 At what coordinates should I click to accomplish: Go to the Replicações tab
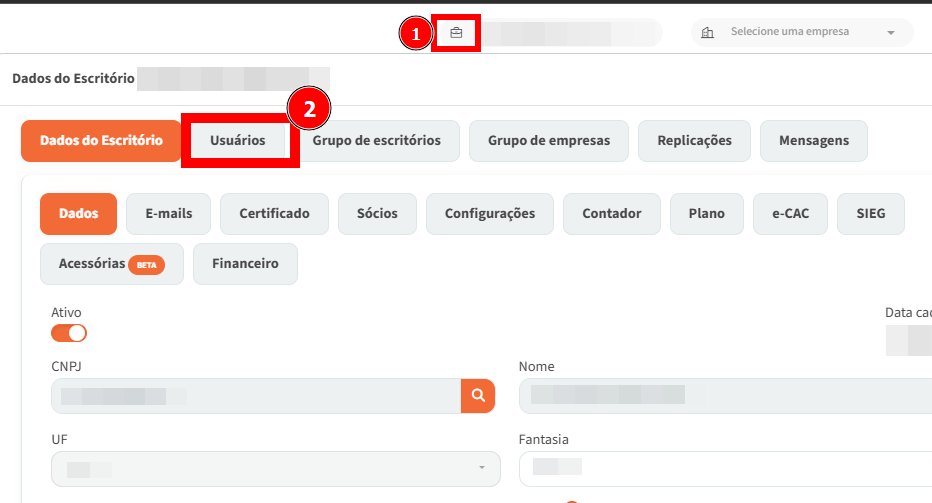[694, 141]
